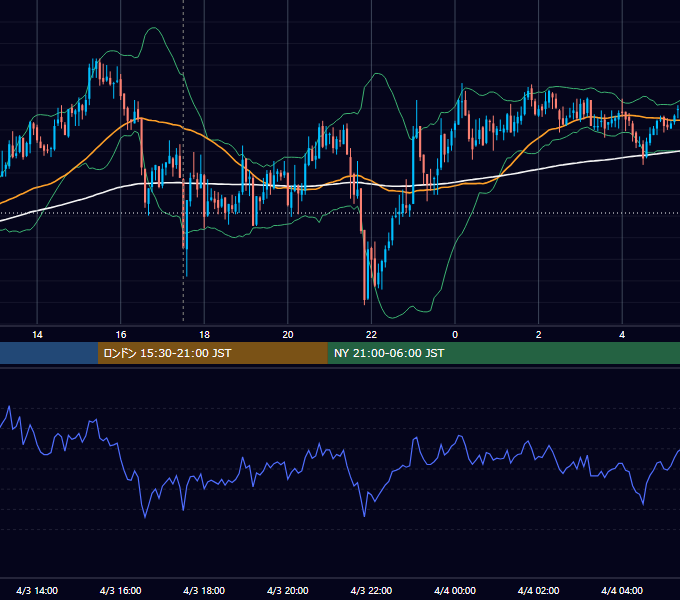Click the 4/3 14:00 date label
680x600 pixels.
[37, 590]
